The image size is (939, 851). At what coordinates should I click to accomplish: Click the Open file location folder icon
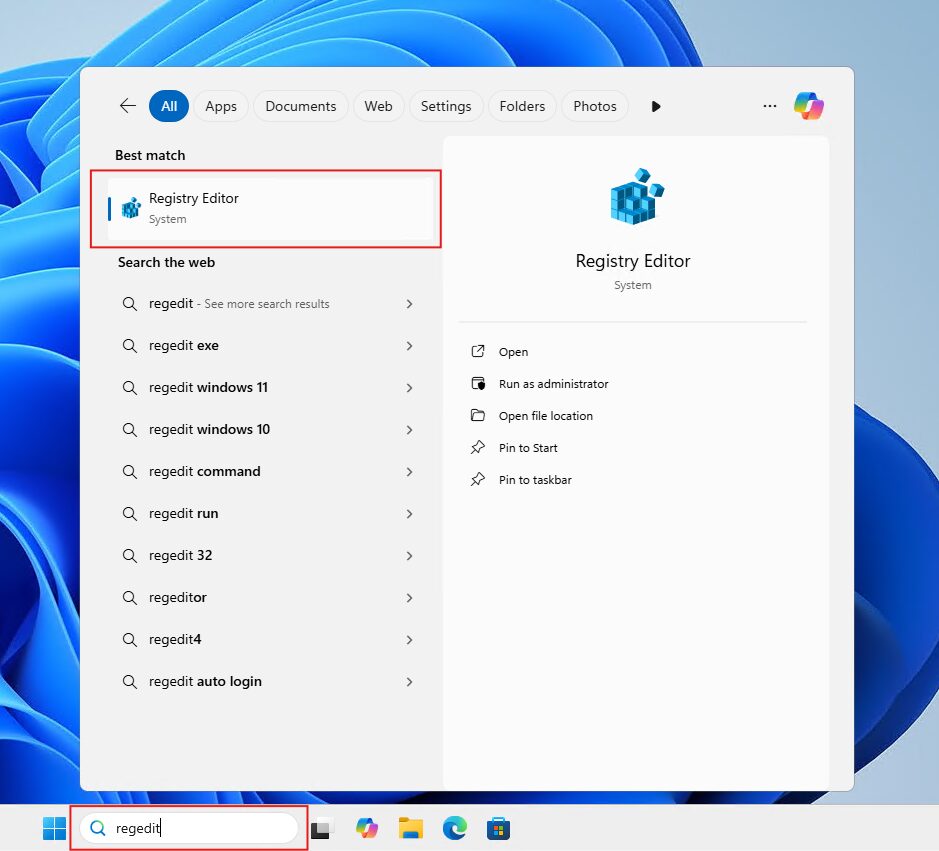tap(478, 416)
